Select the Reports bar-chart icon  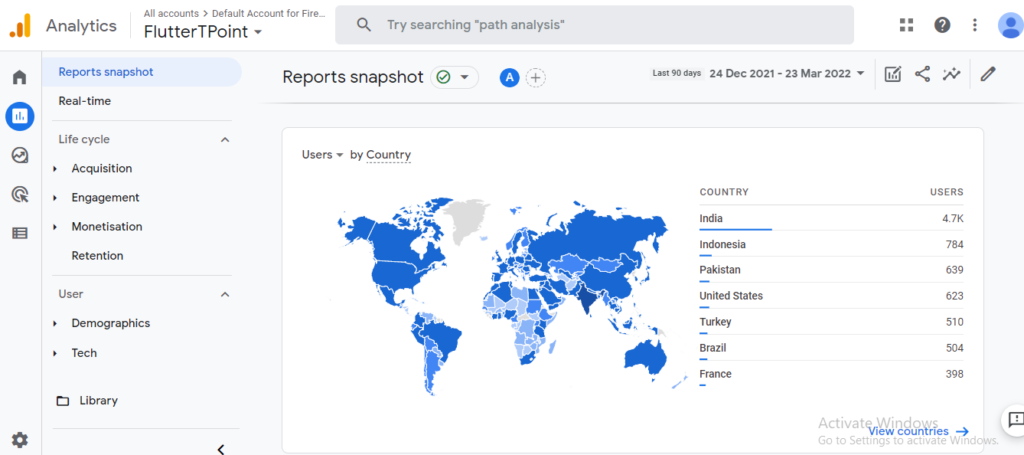coord(20,116)
